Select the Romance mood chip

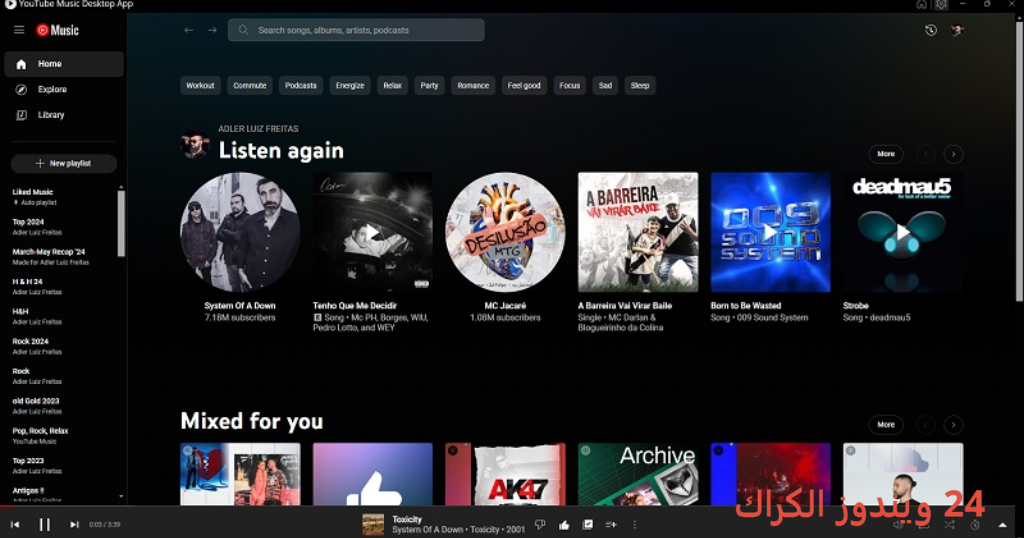[x=473, y=86]
